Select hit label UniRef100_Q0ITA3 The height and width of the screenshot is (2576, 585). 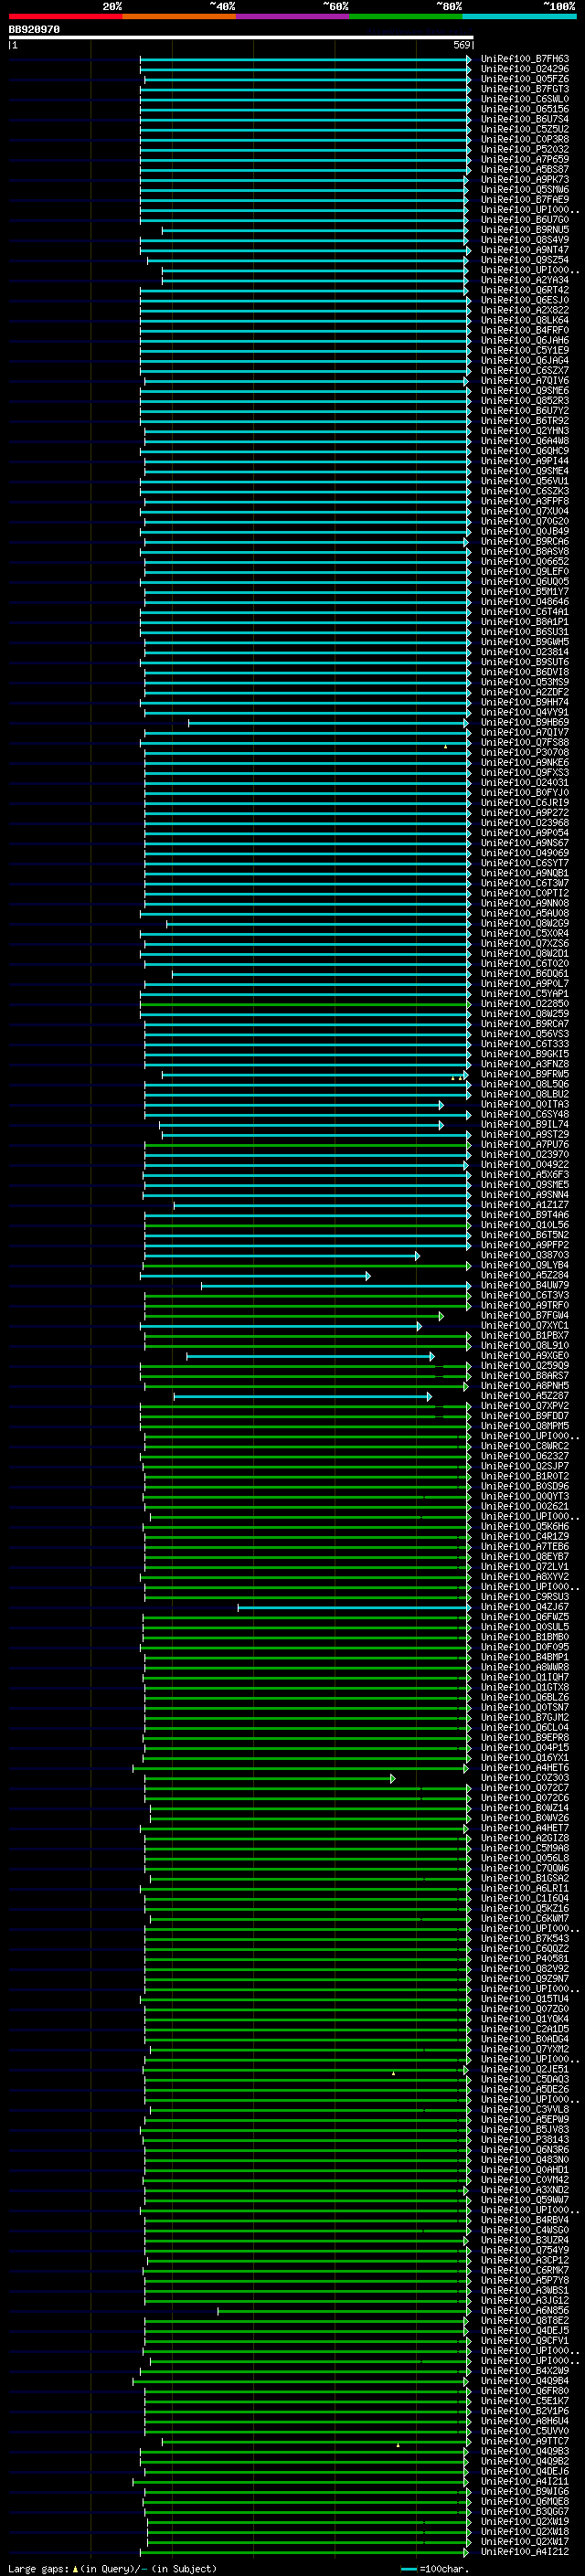525,1104
